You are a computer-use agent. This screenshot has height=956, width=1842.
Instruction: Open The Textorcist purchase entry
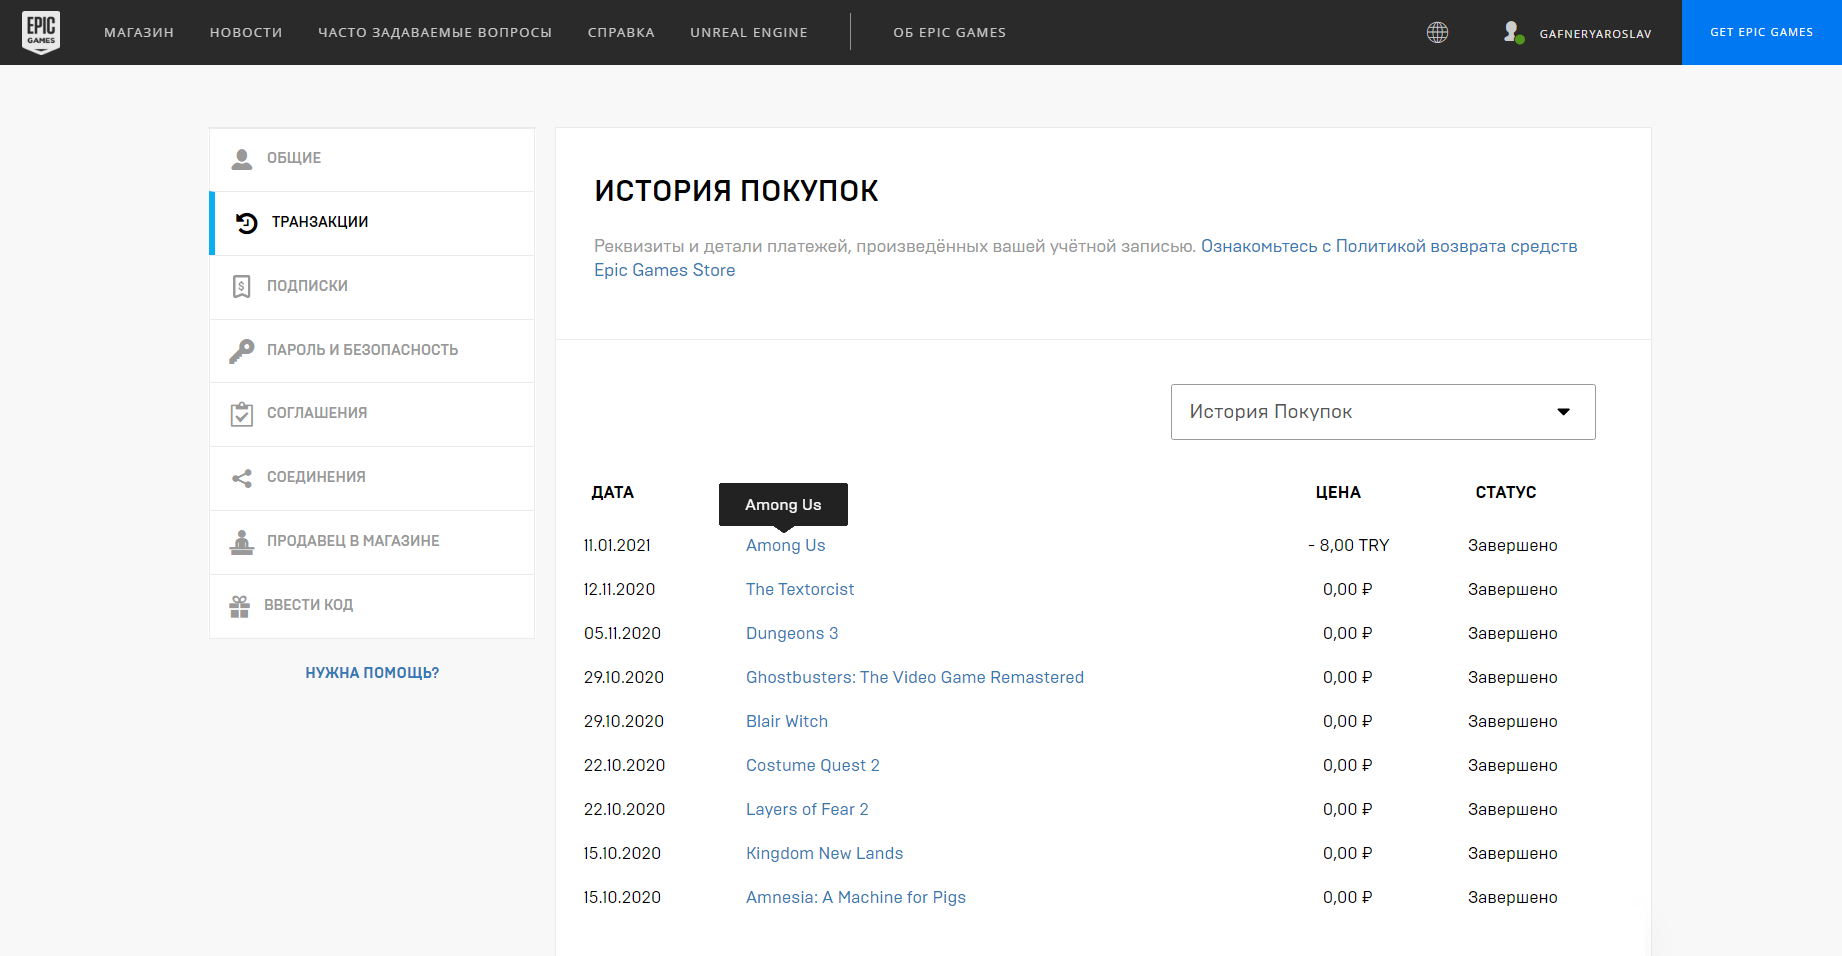(800, 589)
